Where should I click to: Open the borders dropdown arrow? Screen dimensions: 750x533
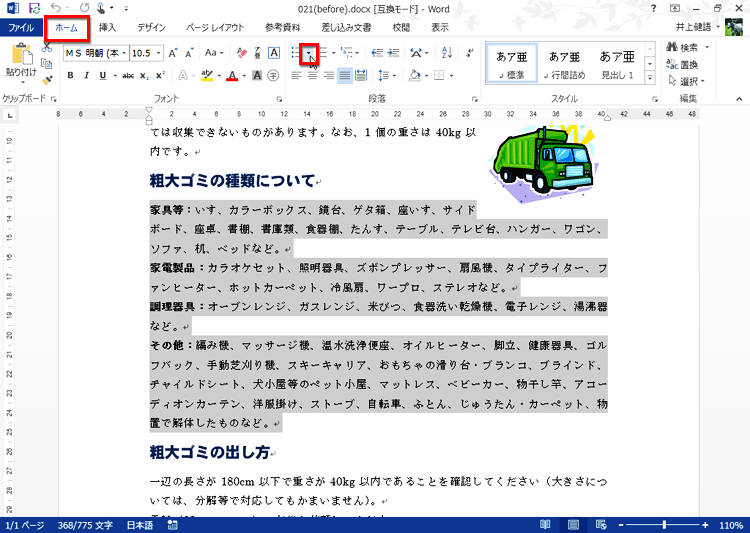tap(451, 76)
